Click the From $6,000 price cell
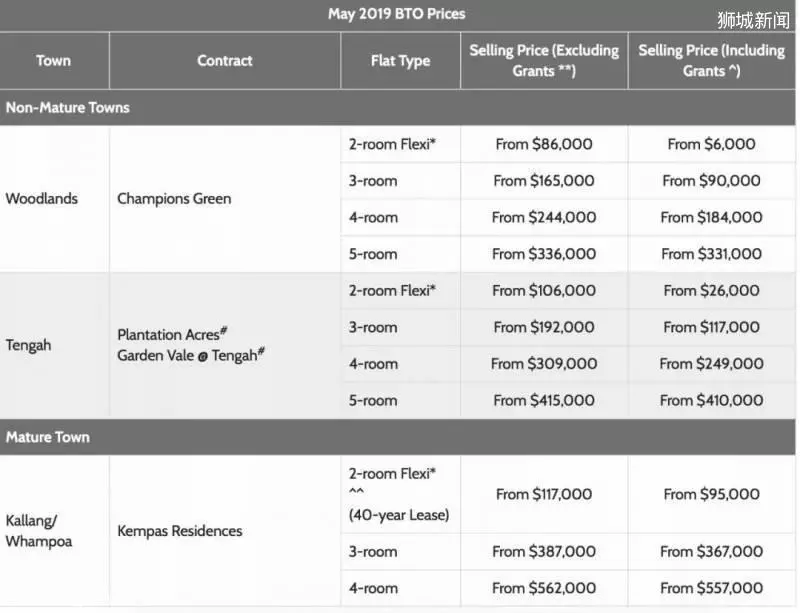Viewport: 800px width, 613px height. click(x=712, y=144)
